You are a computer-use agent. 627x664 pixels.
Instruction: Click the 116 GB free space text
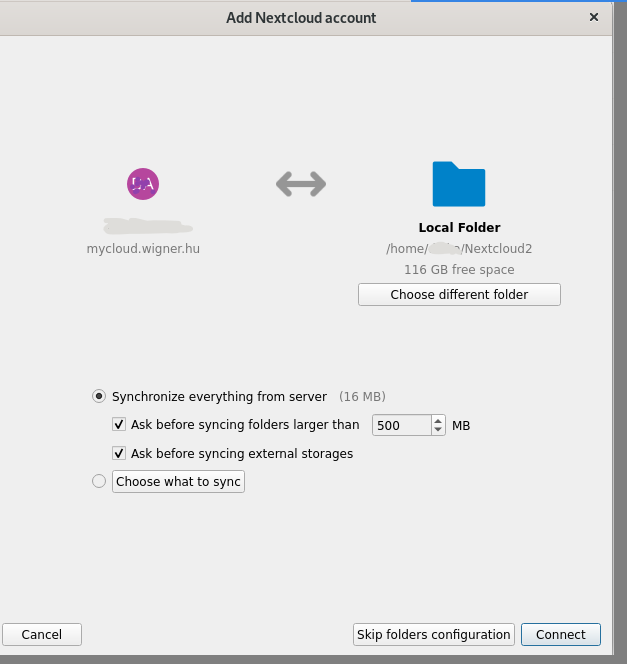[x=459, y=270]
